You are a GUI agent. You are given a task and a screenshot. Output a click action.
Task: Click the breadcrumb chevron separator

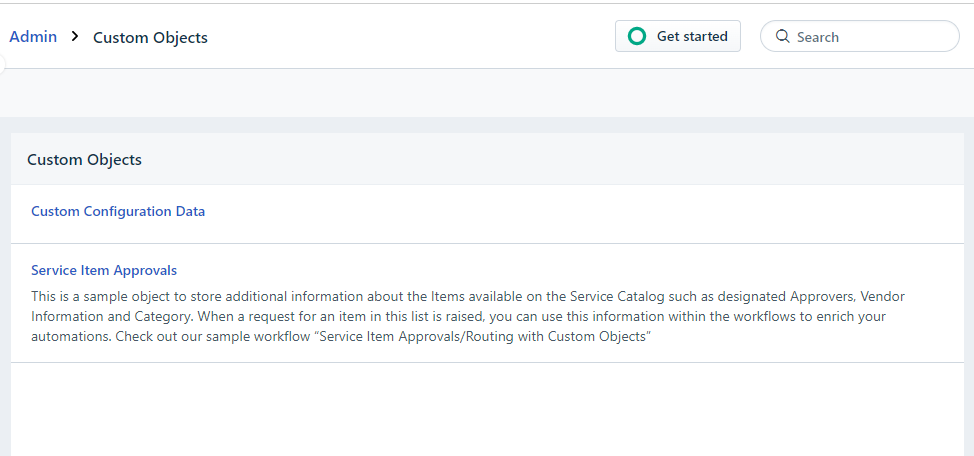click(x=75, y=37)
